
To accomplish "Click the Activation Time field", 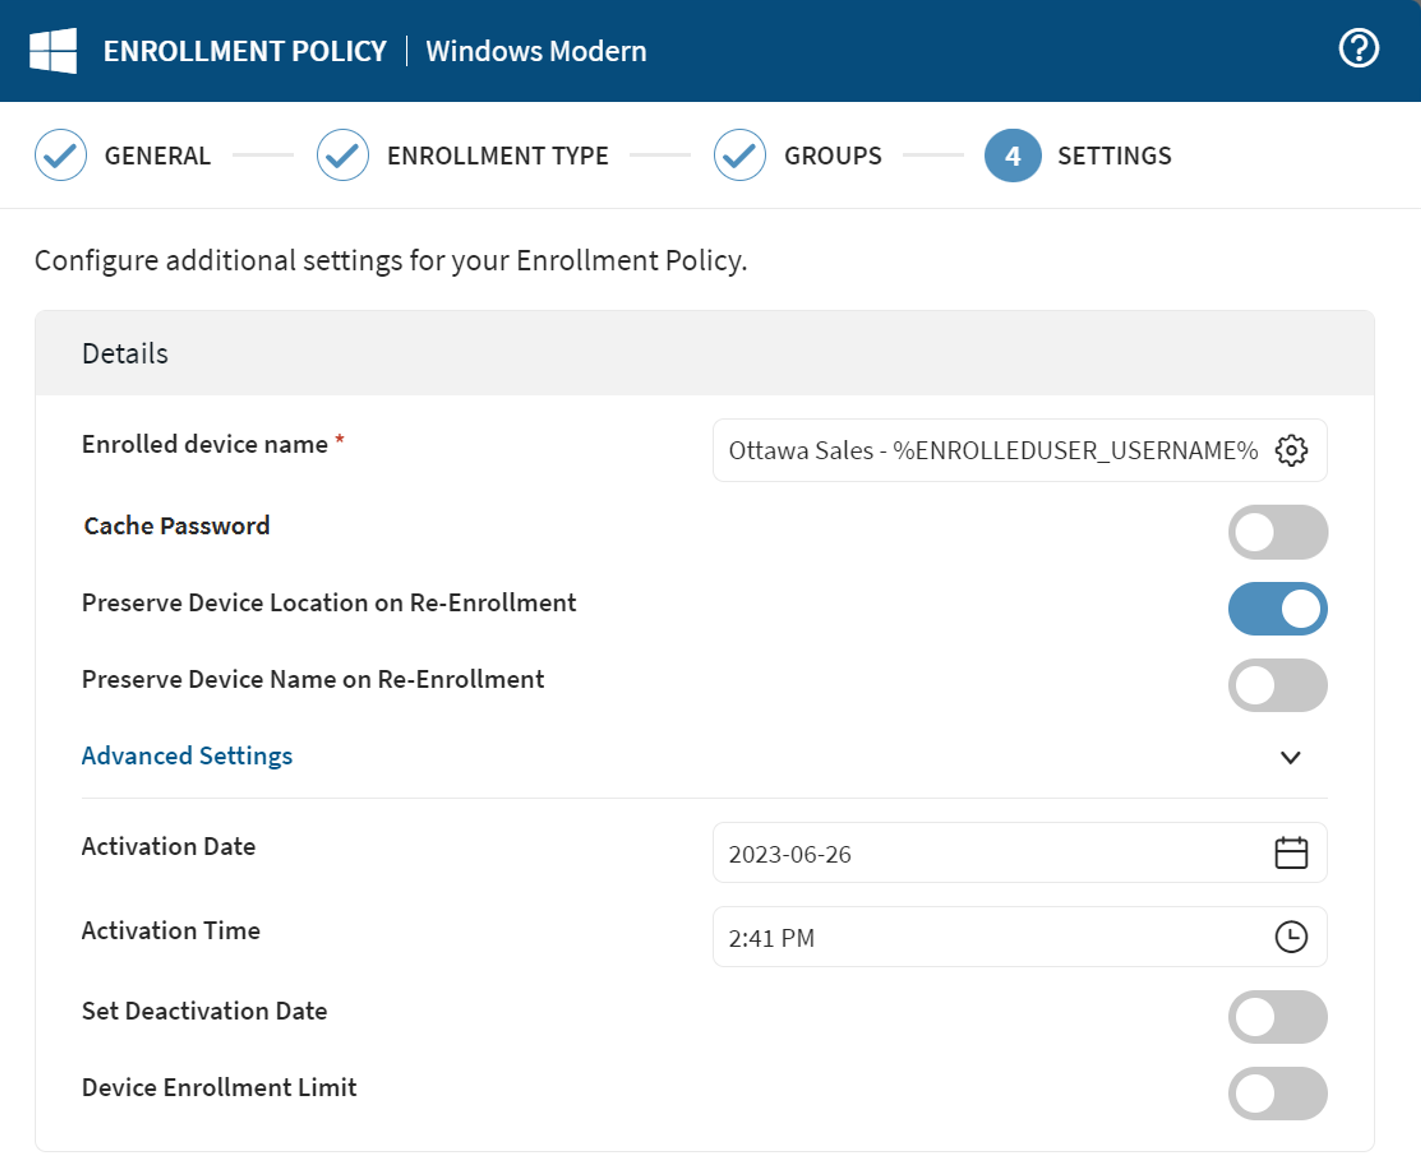I will 1000,938.
